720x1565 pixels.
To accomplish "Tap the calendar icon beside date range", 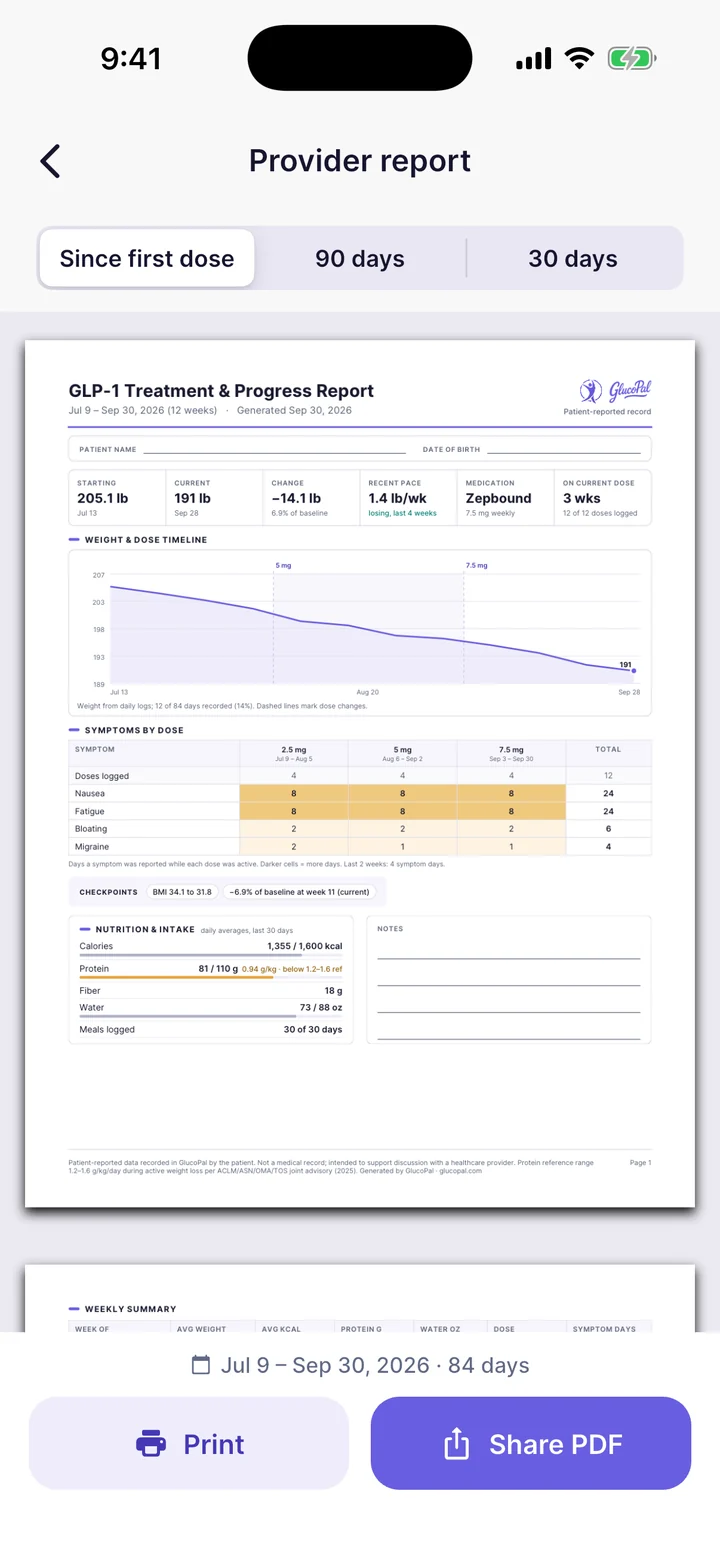I will [x=201, y=1365].
